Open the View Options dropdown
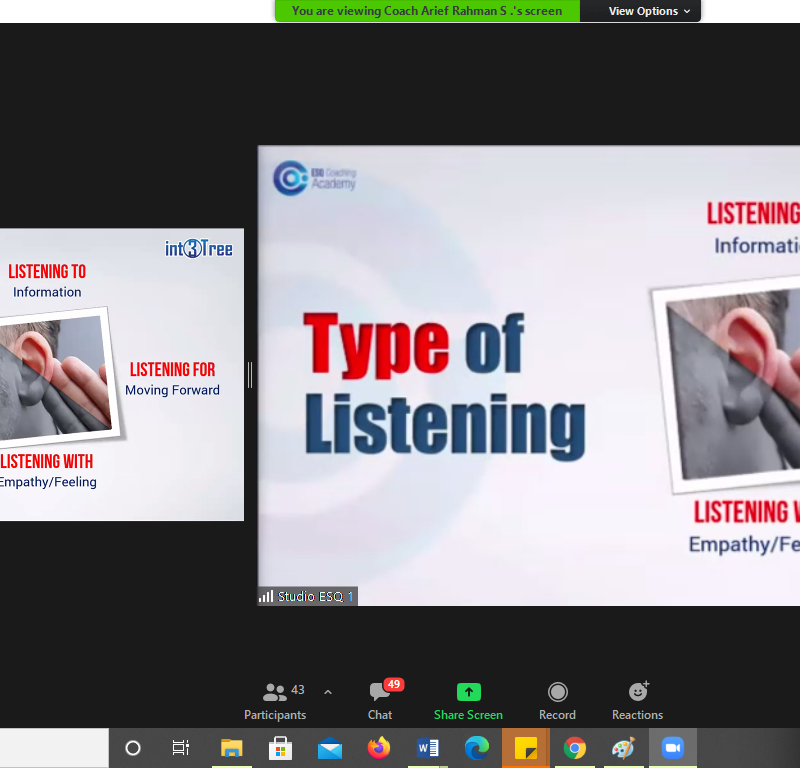800x768 pixels. click(649, 11)
